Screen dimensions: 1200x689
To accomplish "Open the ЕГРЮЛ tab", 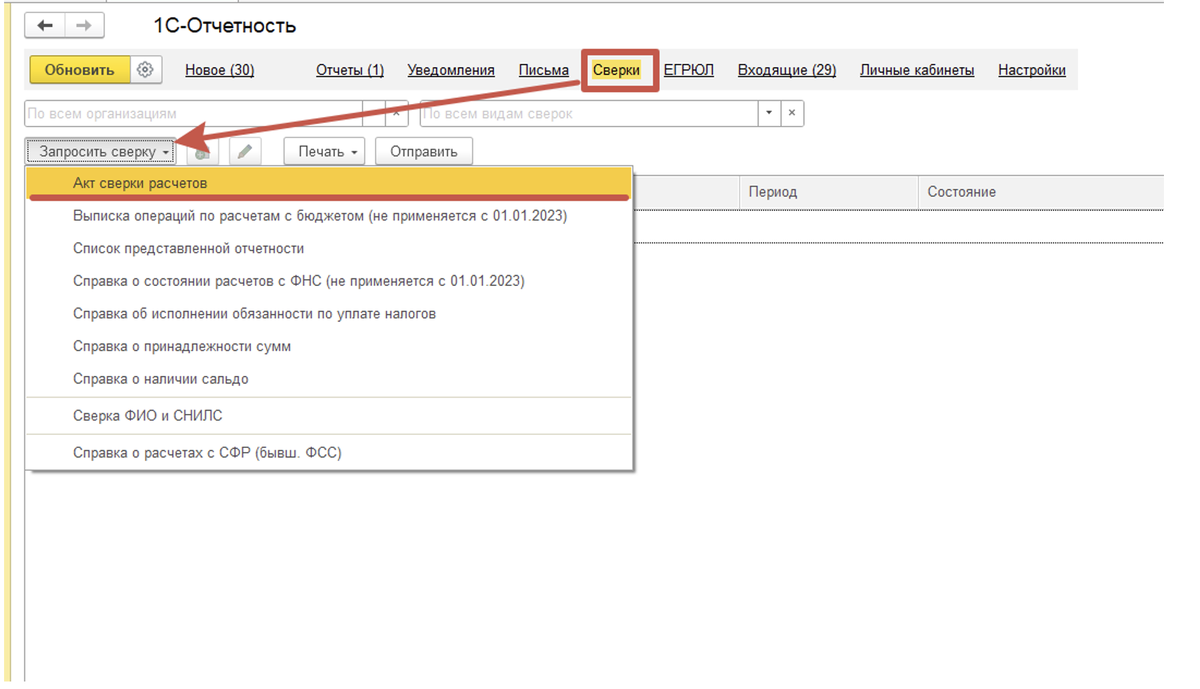I will click(x=689, y=70).
